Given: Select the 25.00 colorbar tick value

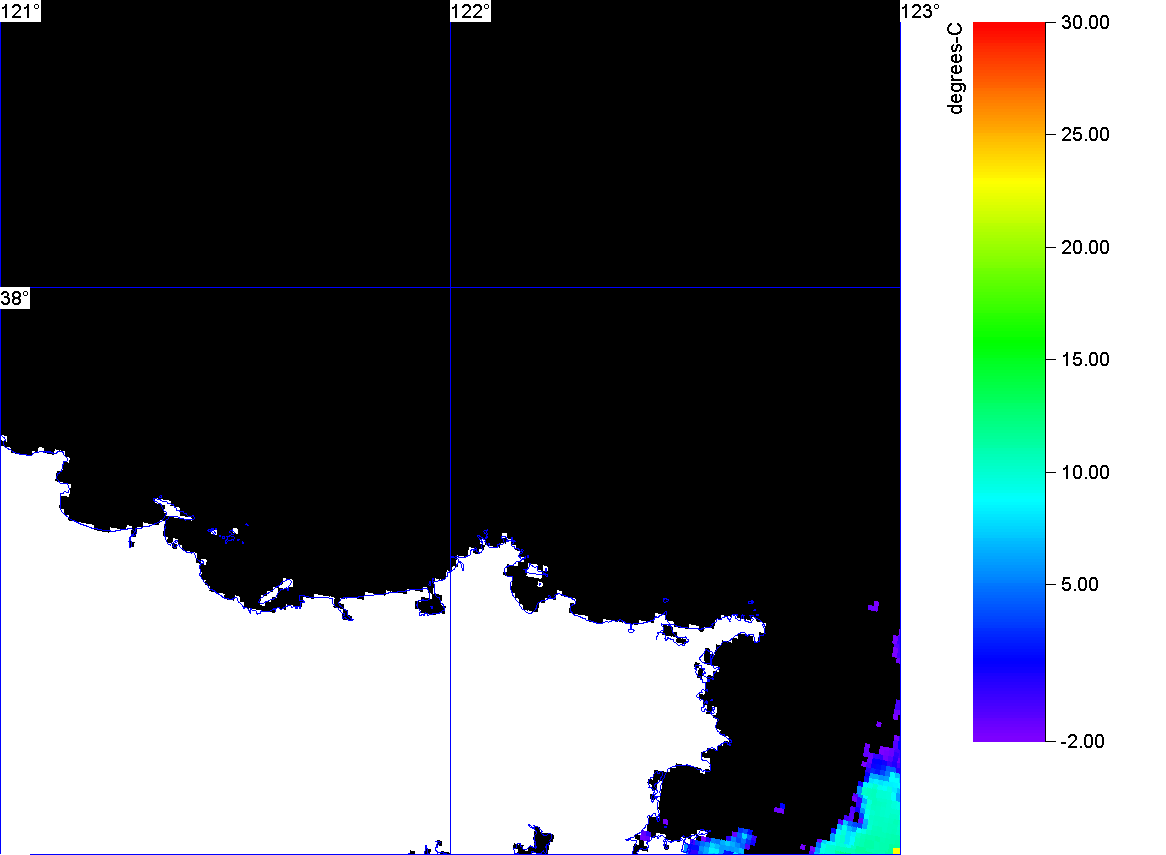Looking at the screenshot, I should click(x=1085, y=135).
